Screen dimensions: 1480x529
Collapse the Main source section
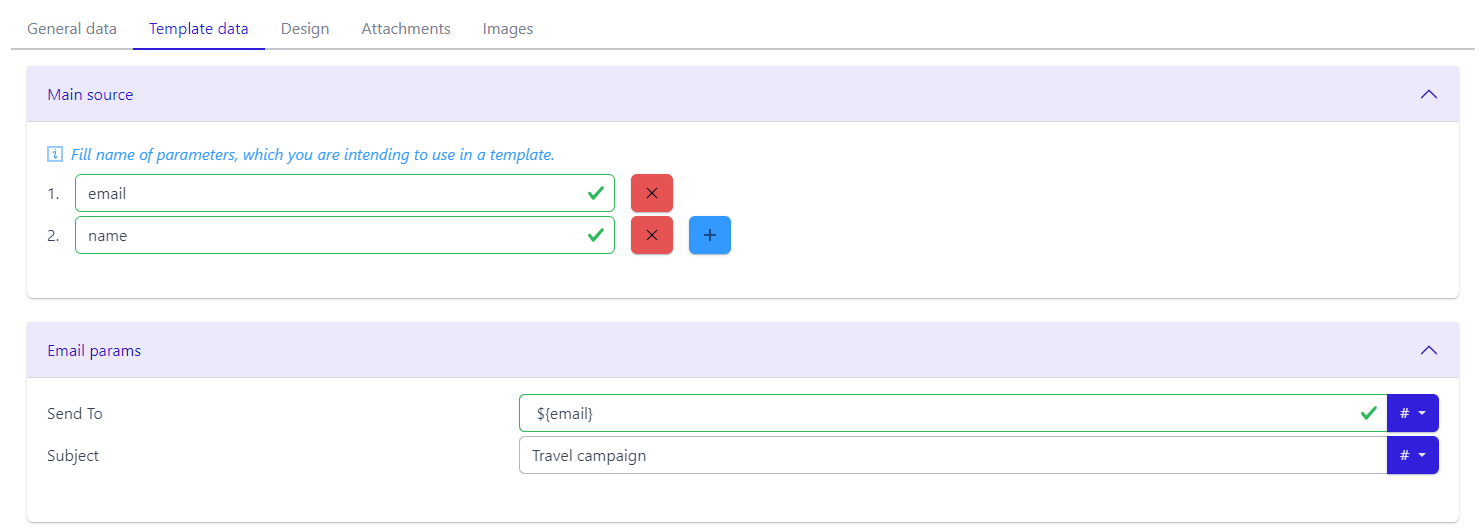pyautogui.click(x=1429, y=94)
